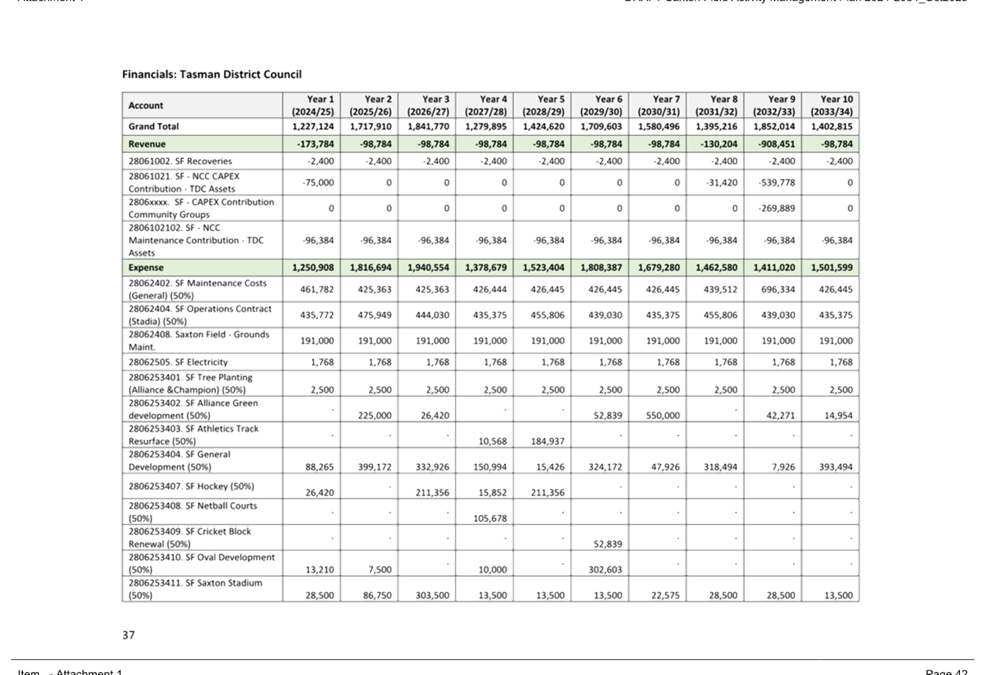984x675 pixels.
Task: Select 'SF Oval Development (50%)' label
Action: (201, 563)
